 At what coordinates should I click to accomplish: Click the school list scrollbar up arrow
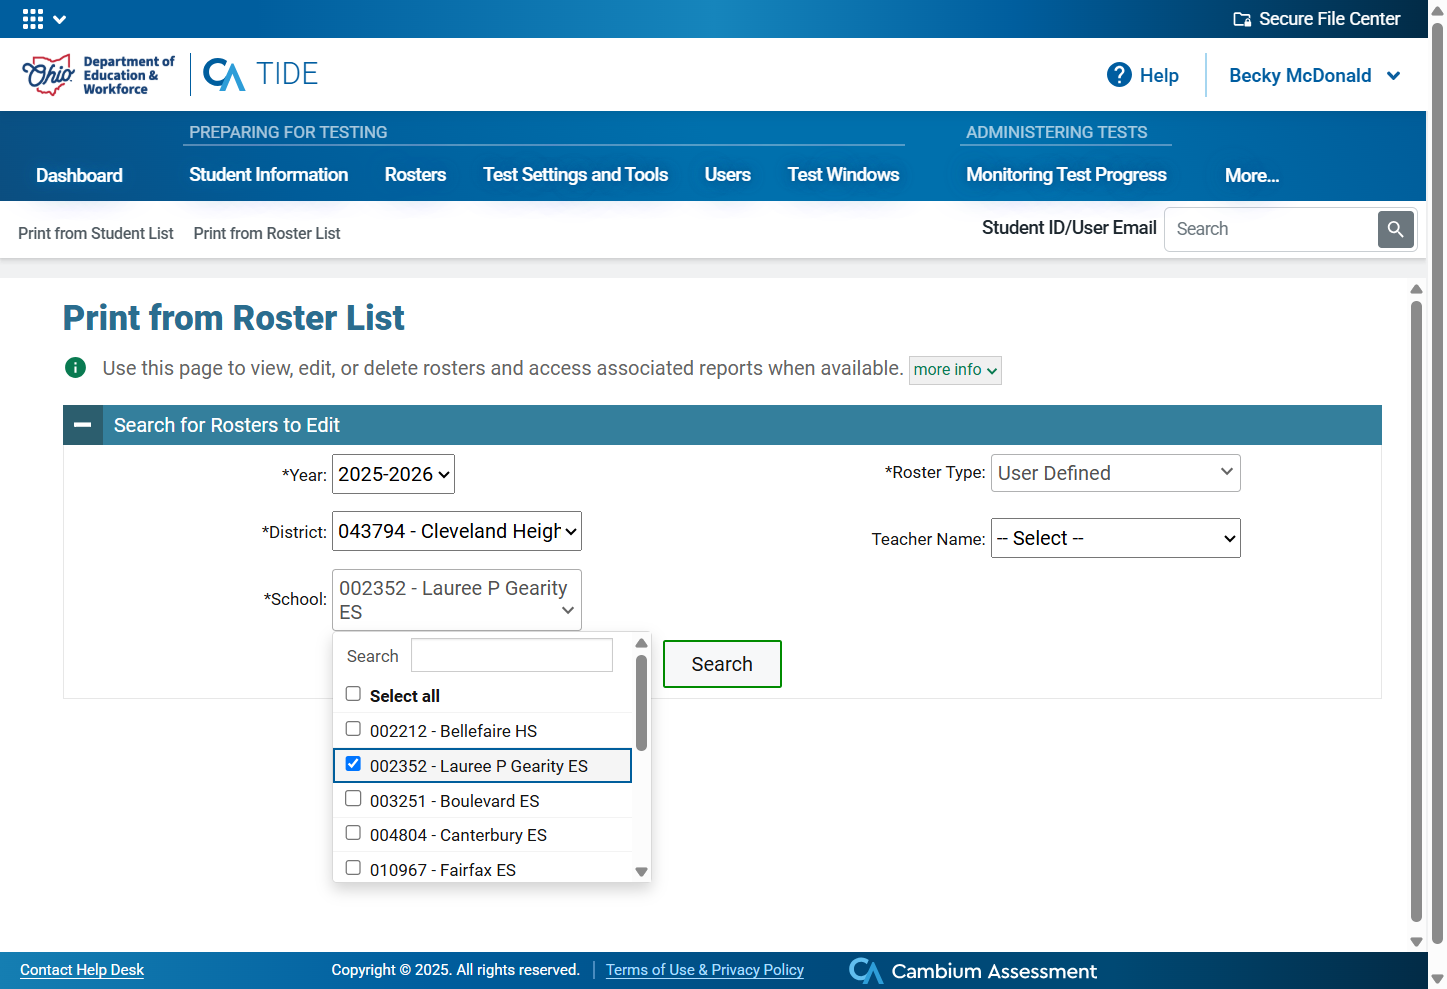click(642, 643)
